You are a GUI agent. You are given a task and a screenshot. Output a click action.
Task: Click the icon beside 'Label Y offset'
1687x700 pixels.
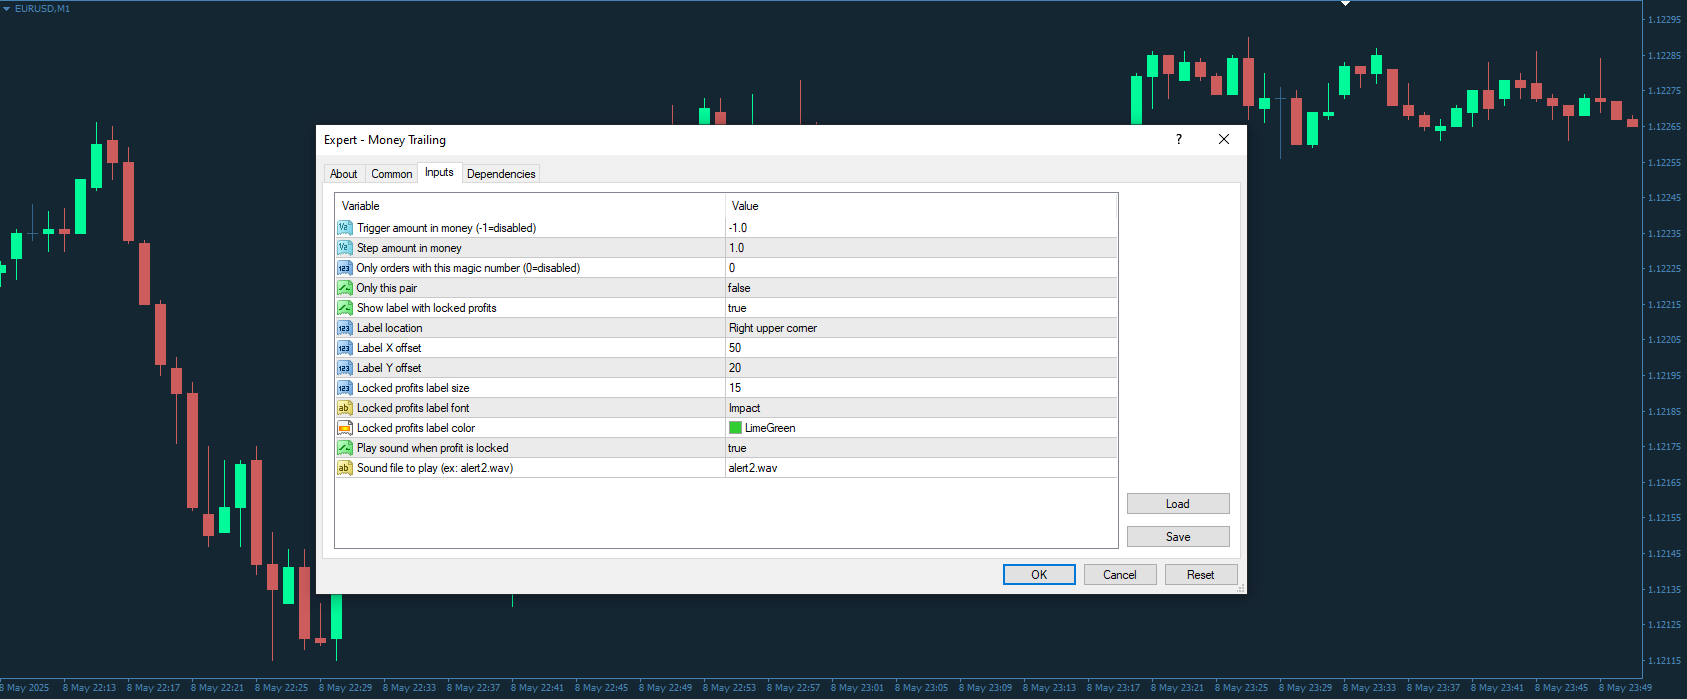point(345,368)
